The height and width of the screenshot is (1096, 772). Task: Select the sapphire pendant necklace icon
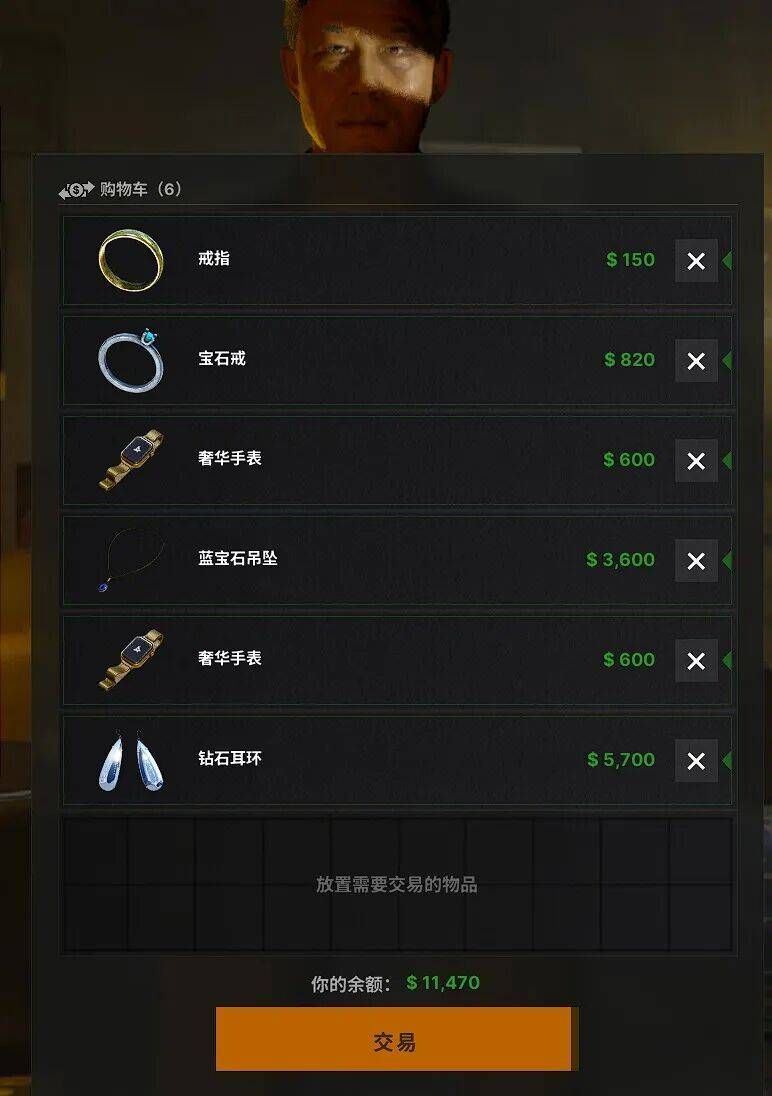(x=131, y=560)
